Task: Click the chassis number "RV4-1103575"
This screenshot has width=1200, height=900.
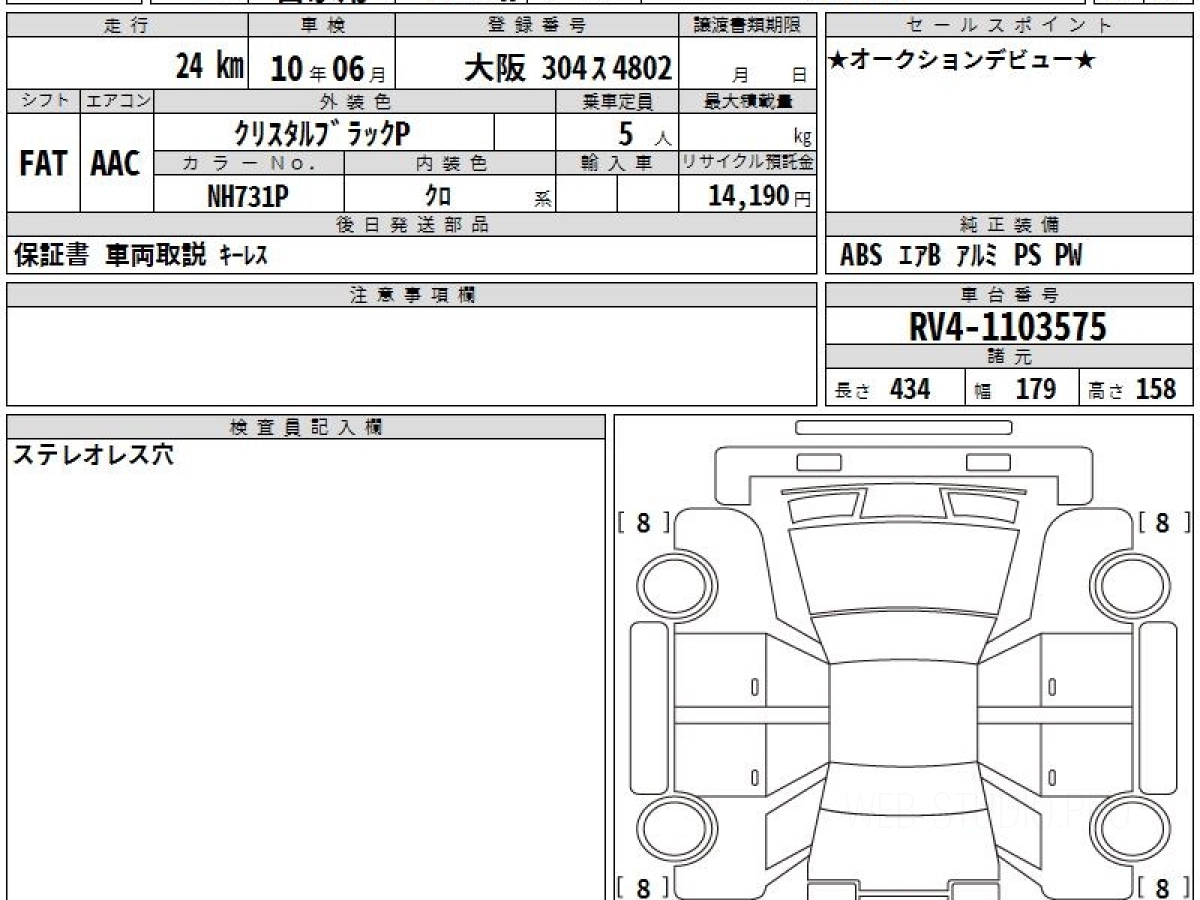Action: (x=1008, y=326)
